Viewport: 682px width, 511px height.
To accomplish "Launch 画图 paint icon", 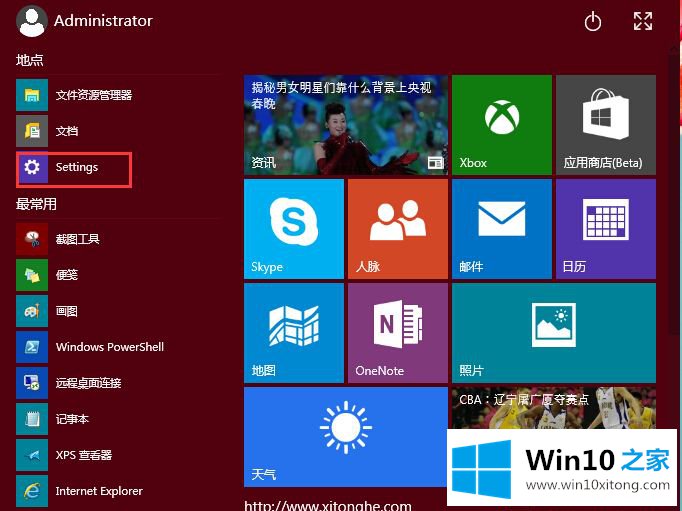I will [32, 311].
